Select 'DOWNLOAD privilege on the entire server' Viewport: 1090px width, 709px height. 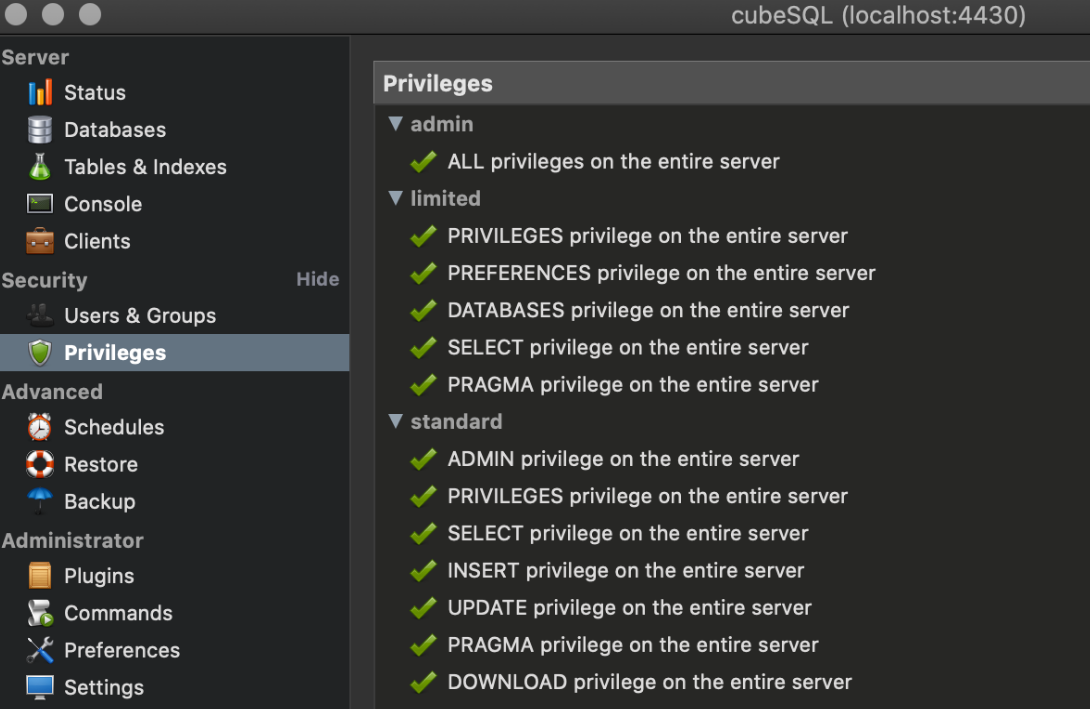tap(649, 682)
